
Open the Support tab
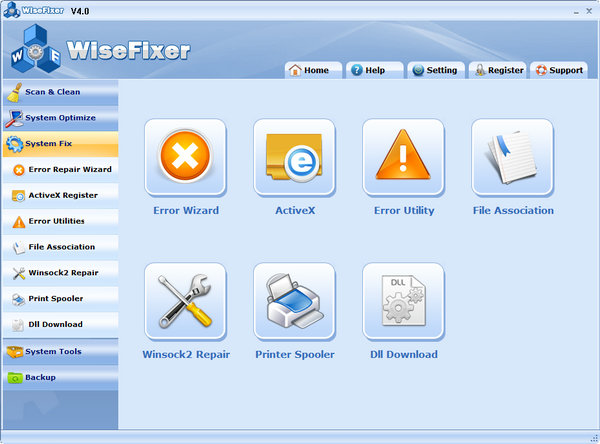click(560, 70)
